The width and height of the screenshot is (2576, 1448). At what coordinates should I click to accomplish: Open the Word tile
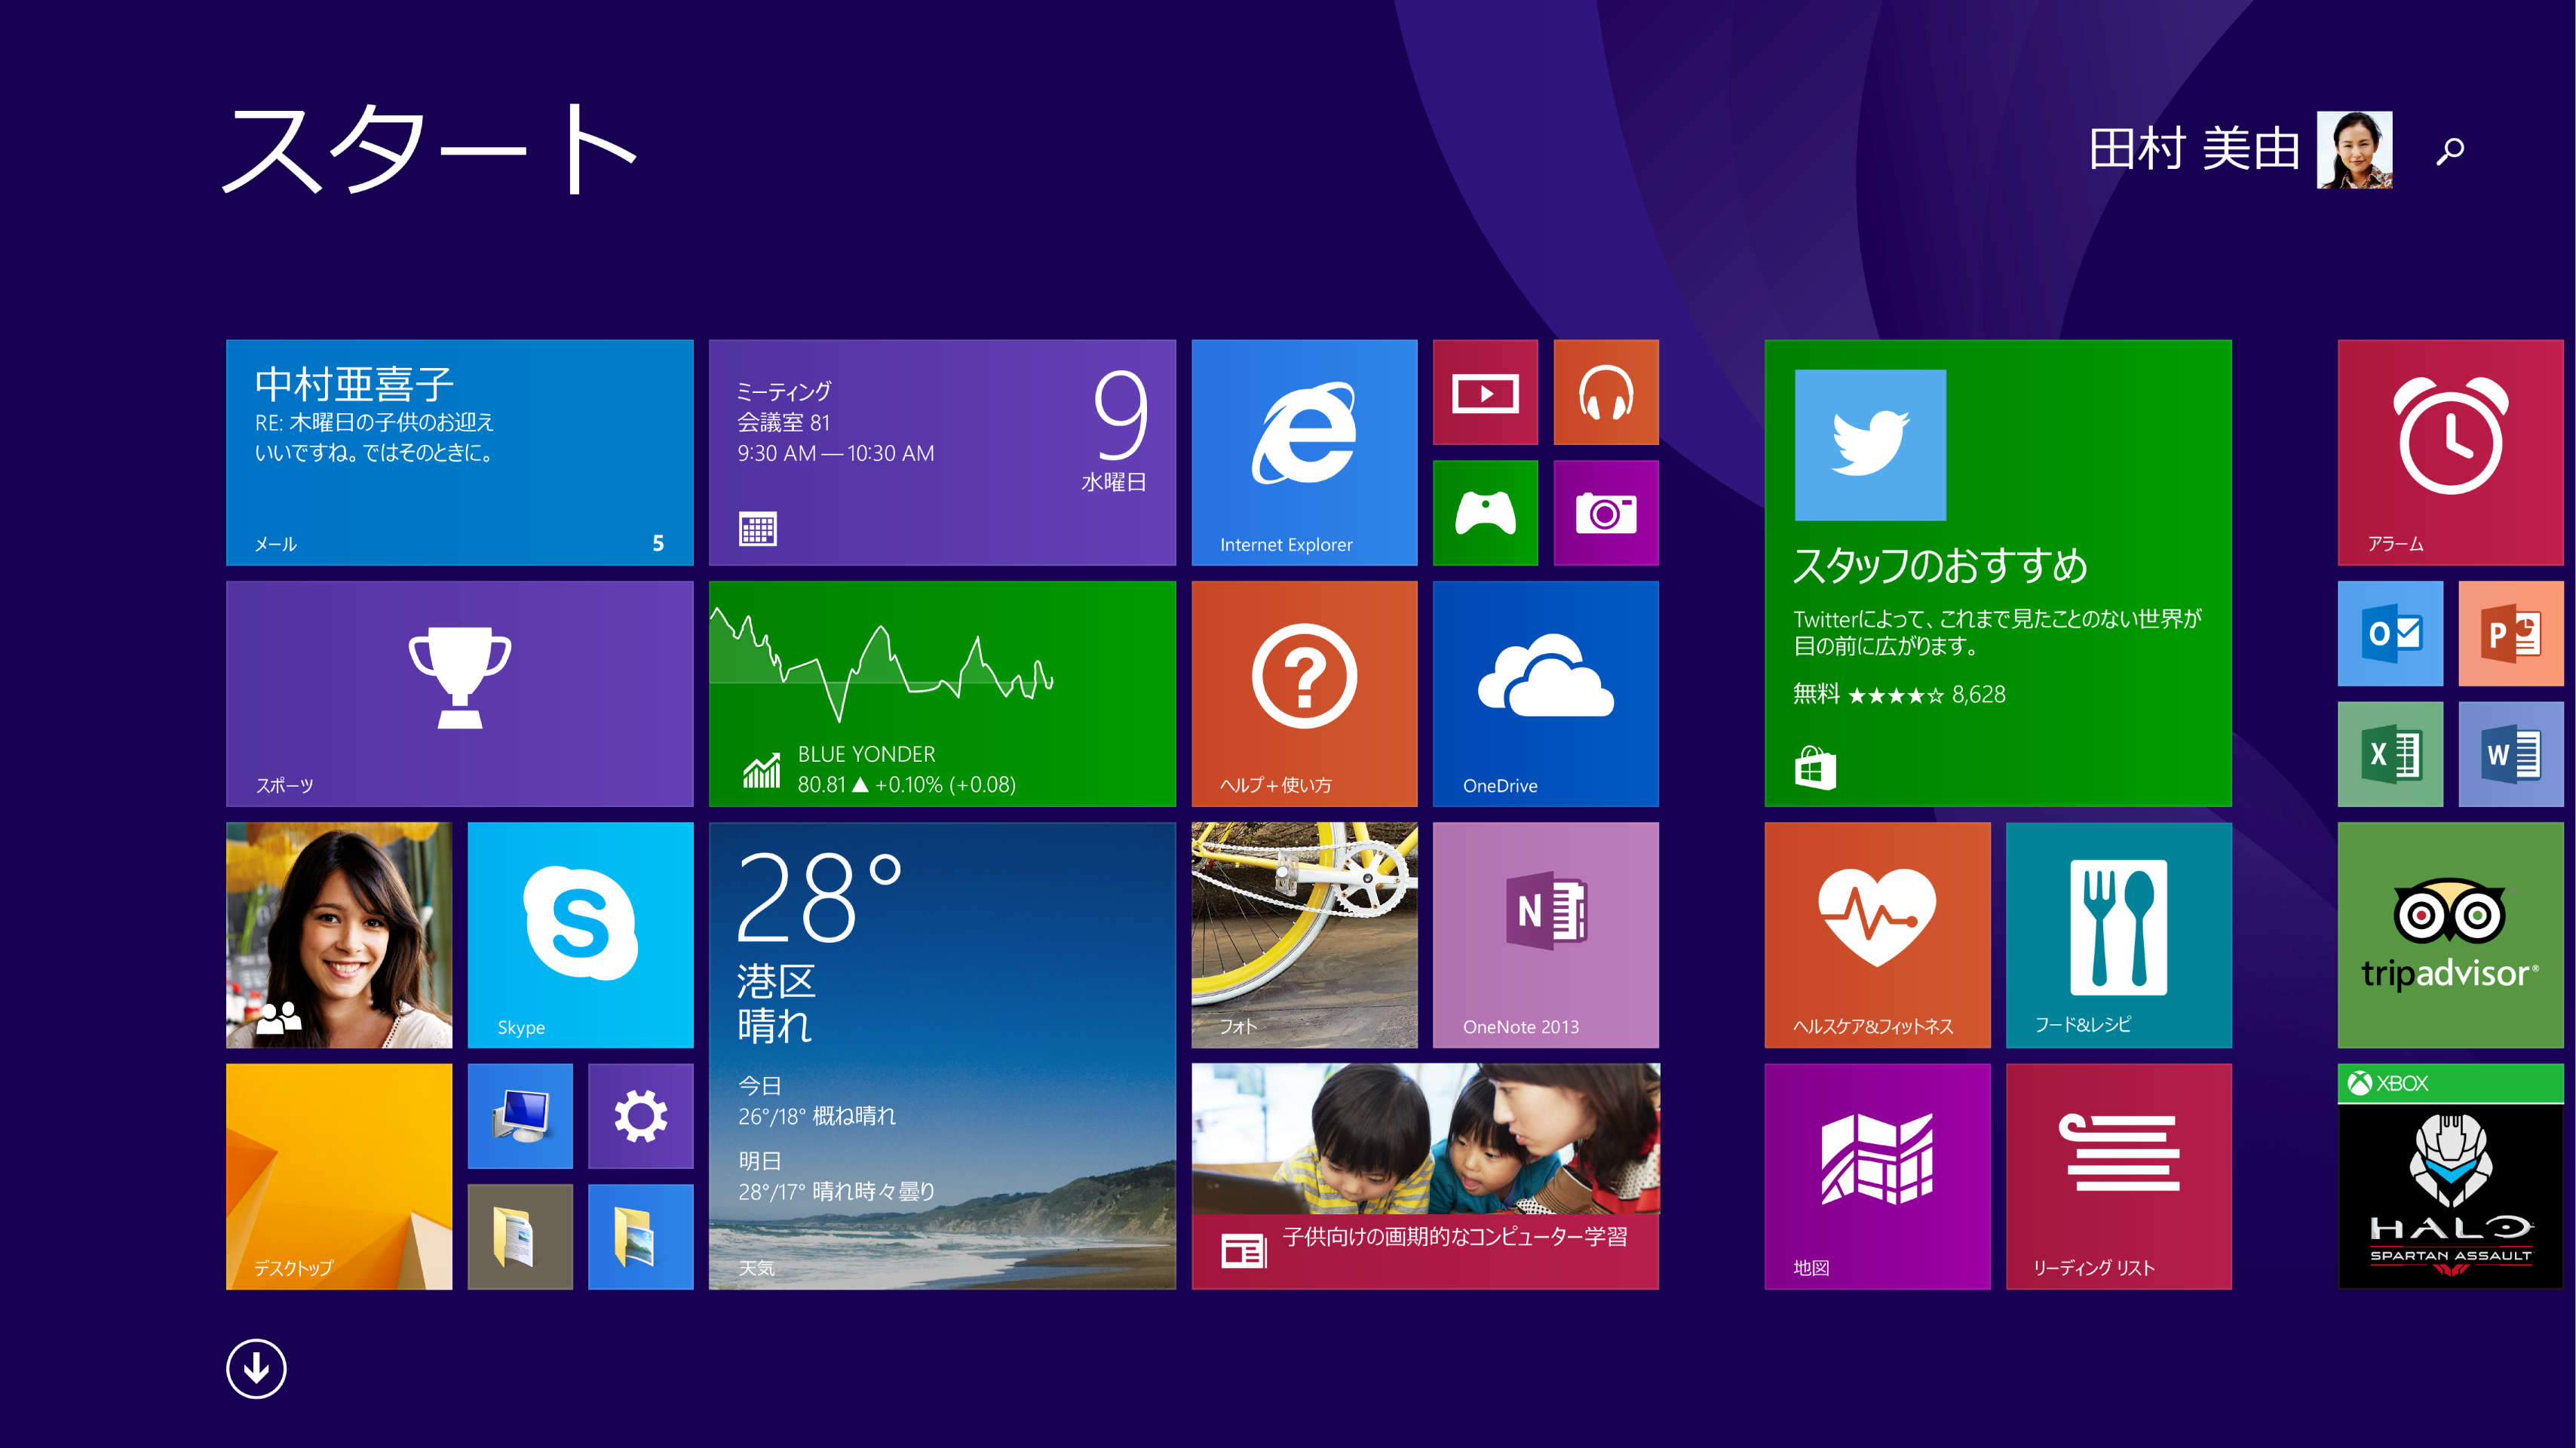(x=2510, y=753)
